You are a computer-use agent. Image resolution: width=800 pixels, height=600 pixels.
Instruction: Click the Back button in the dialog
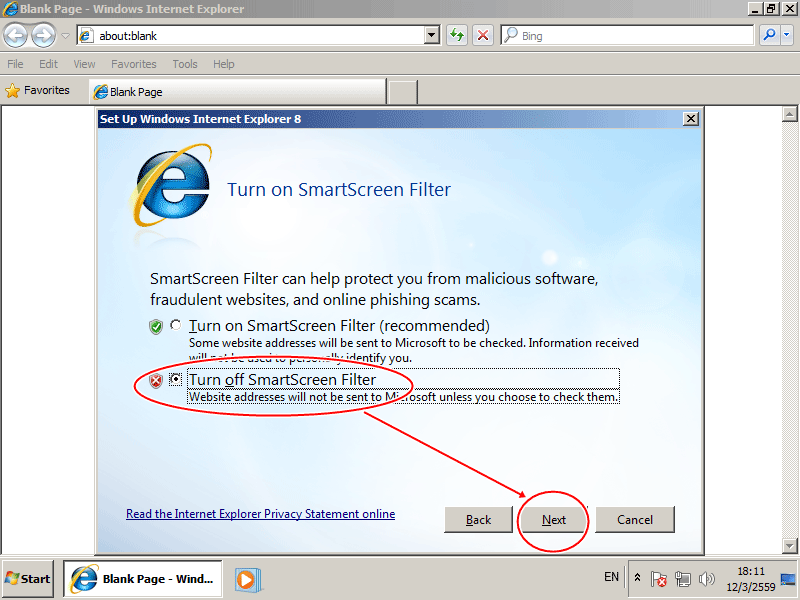point(478,519)
